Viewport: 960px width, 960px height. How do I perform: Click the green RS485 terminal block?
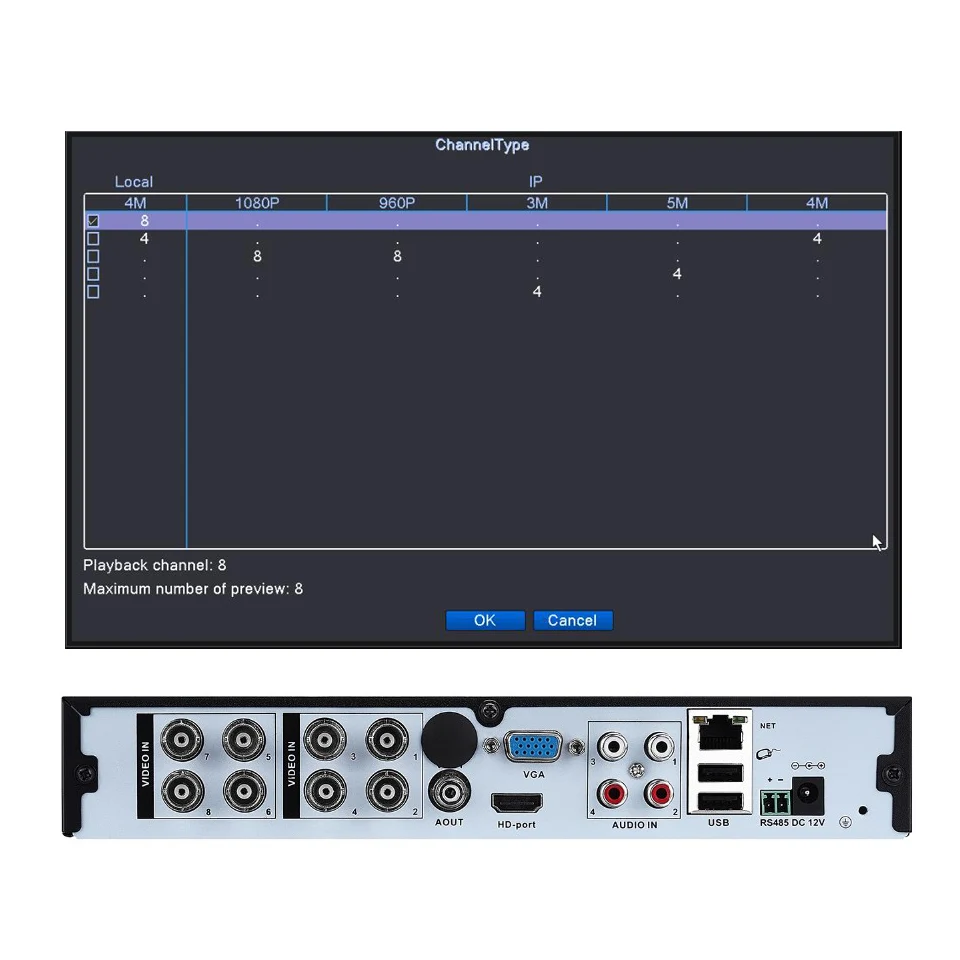tap(776, 802)
